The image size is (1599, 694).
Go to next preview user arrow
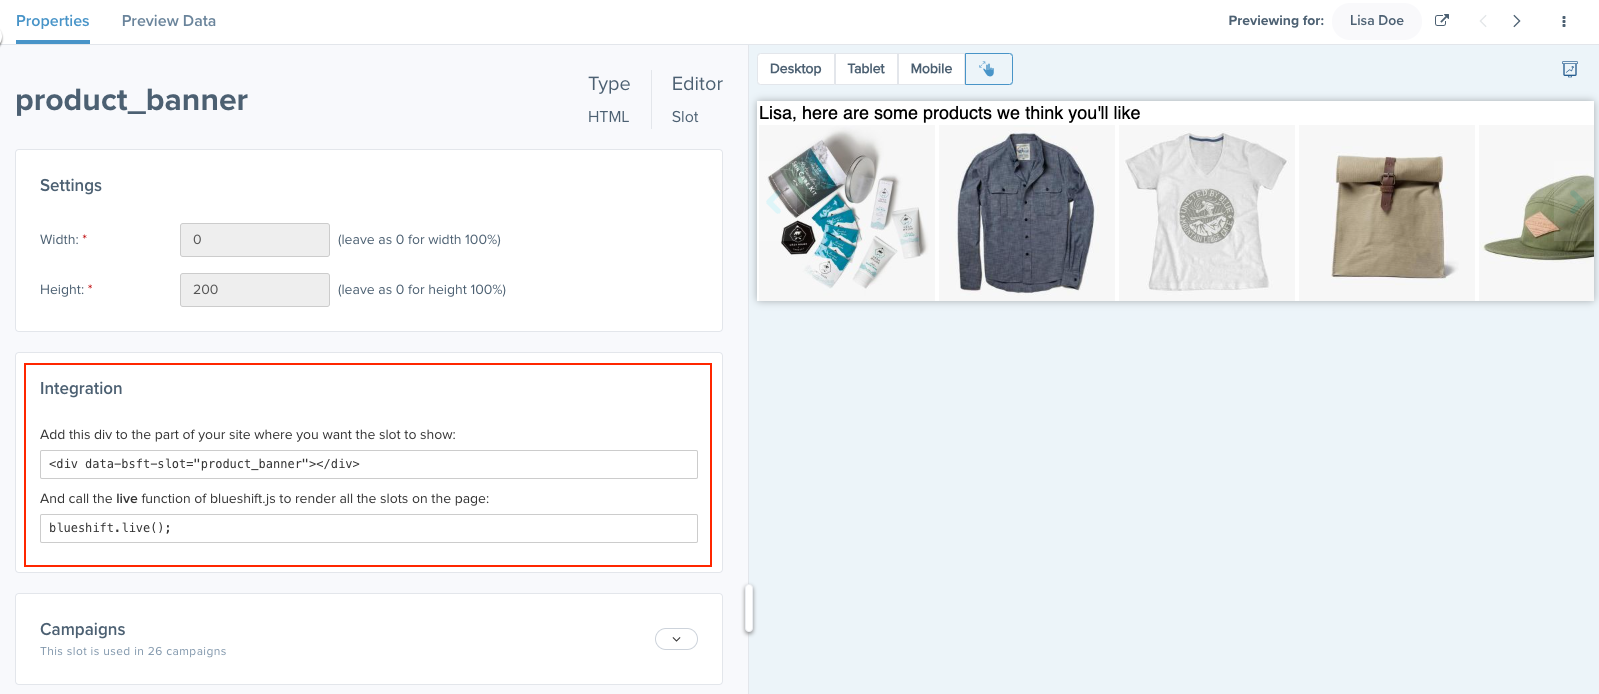point(1516,21)
